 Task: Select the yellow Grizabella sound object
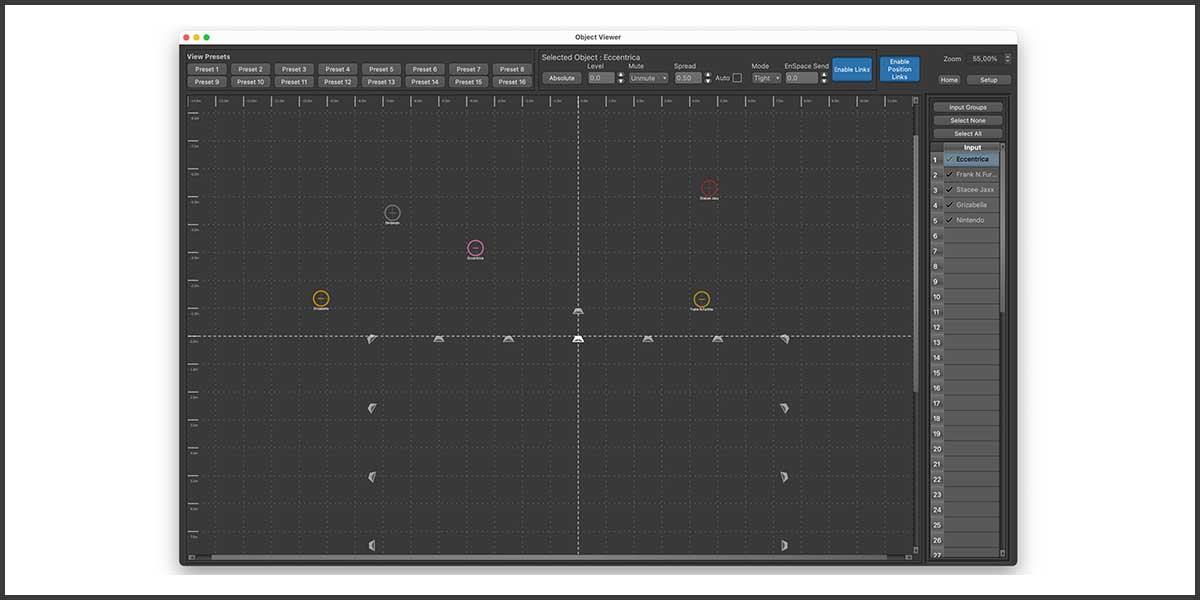(x=321, y=298)
